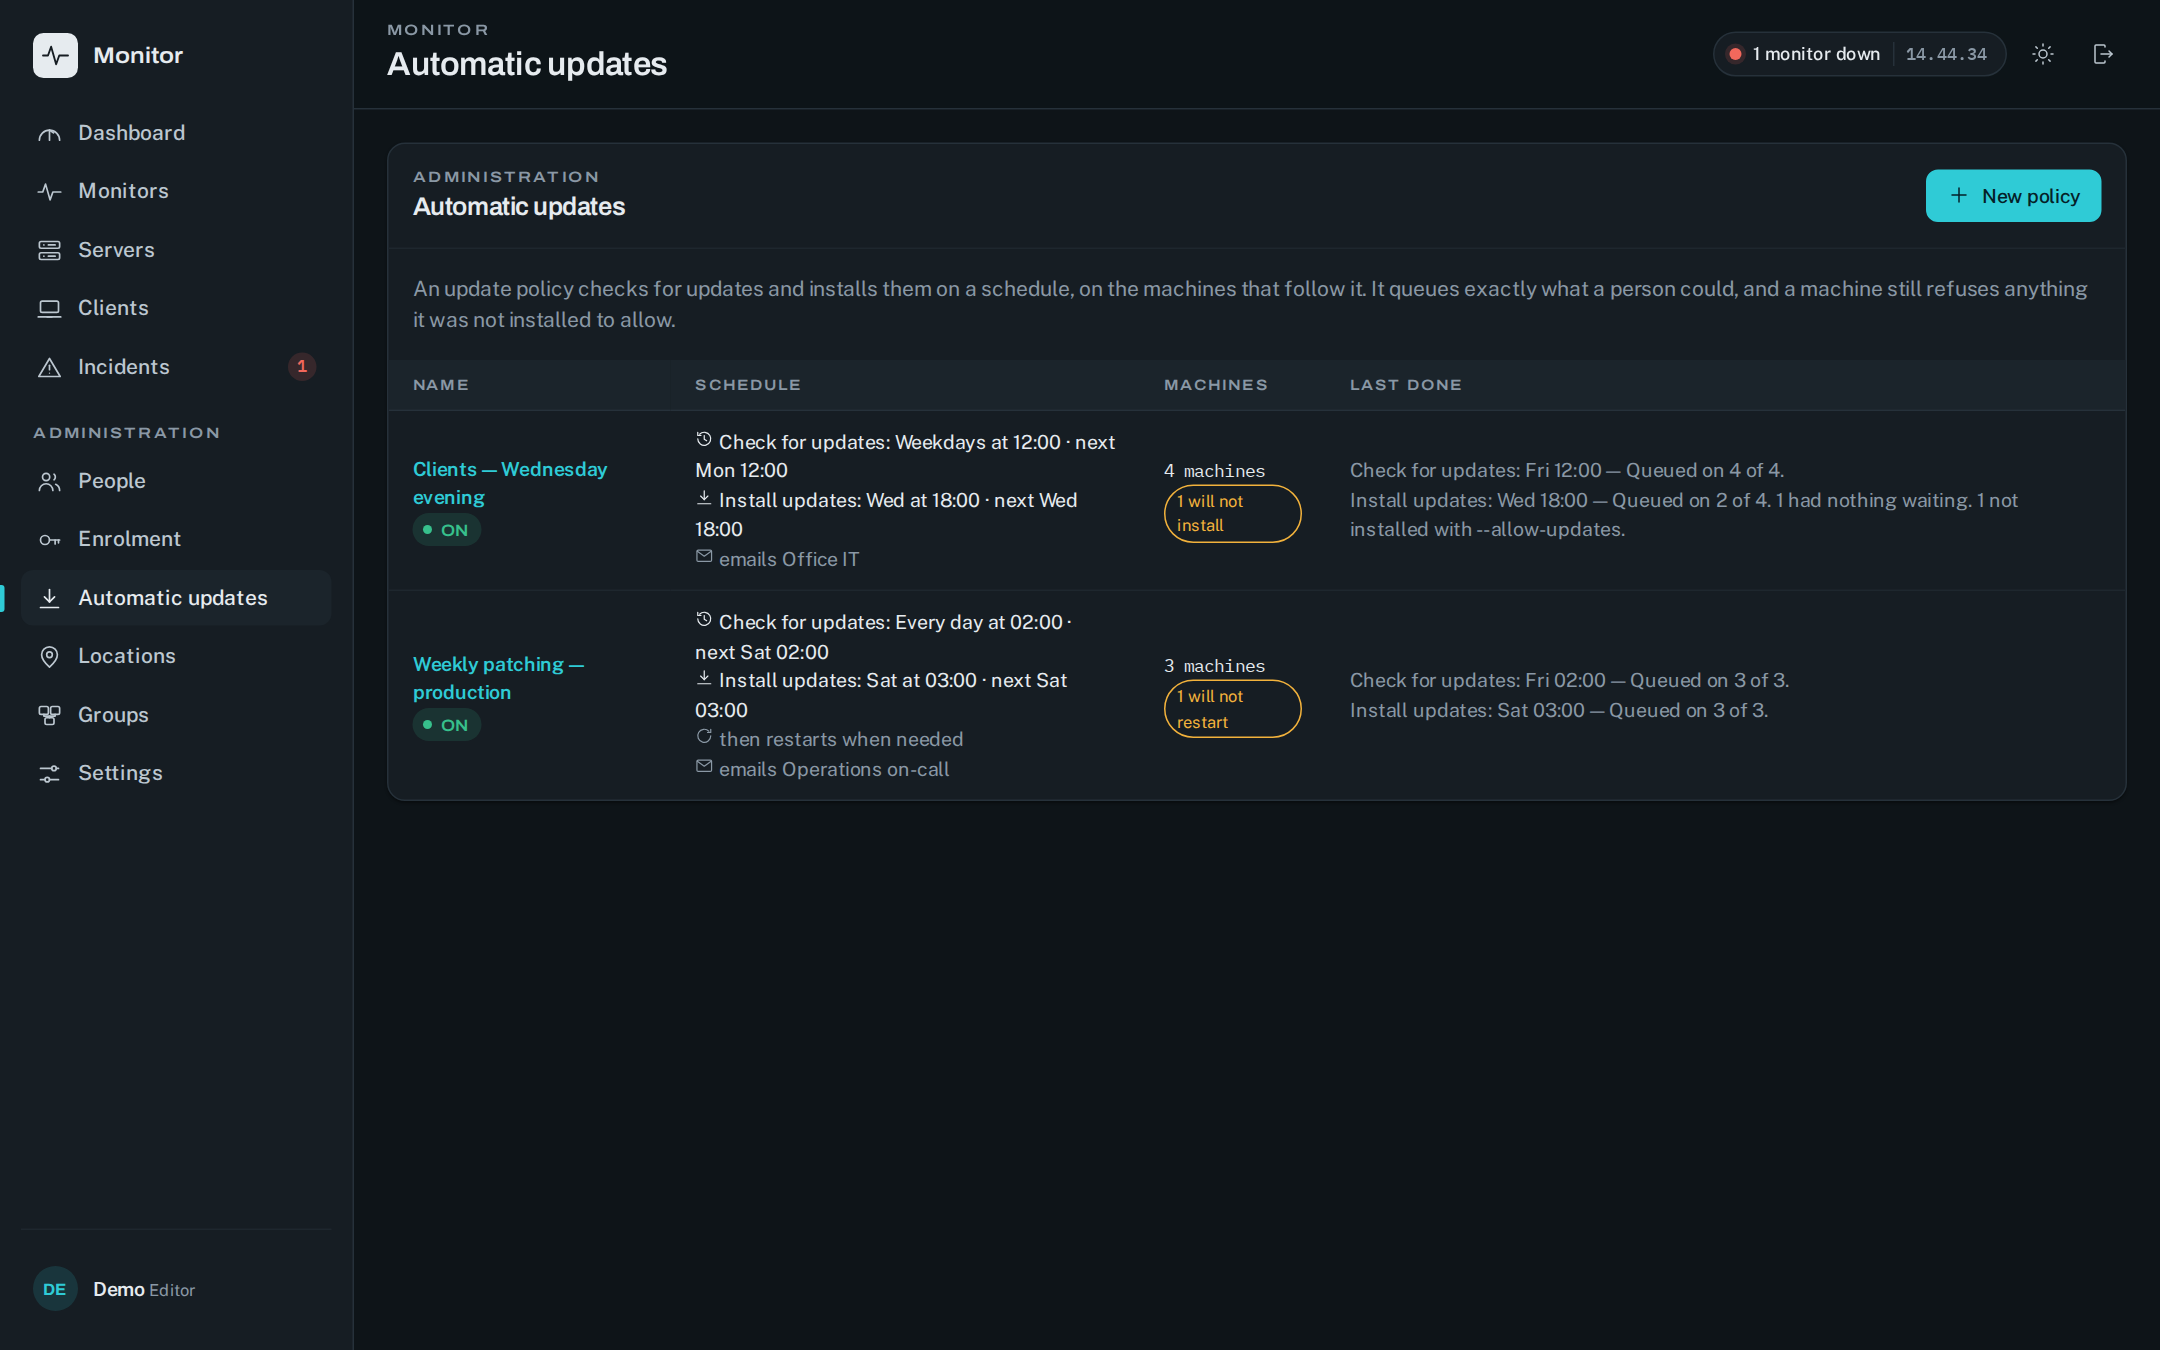Click envelope icon beside emails Office IT

tap(704, 556)
